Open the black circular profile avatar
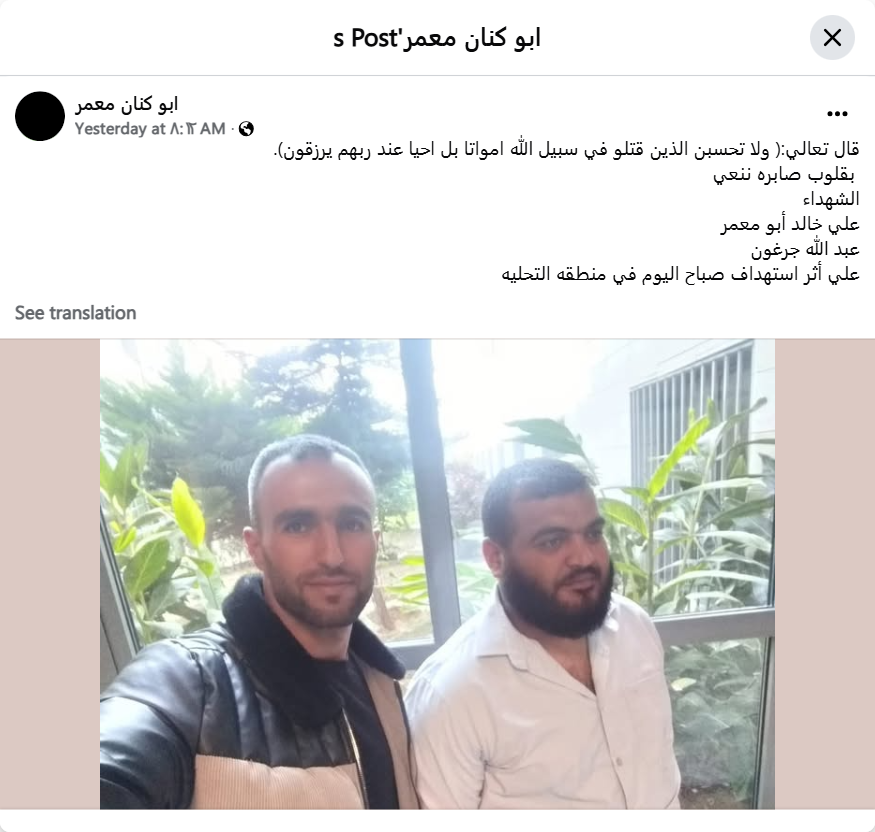Screen dimensions: 875x832 coord(40,116)
